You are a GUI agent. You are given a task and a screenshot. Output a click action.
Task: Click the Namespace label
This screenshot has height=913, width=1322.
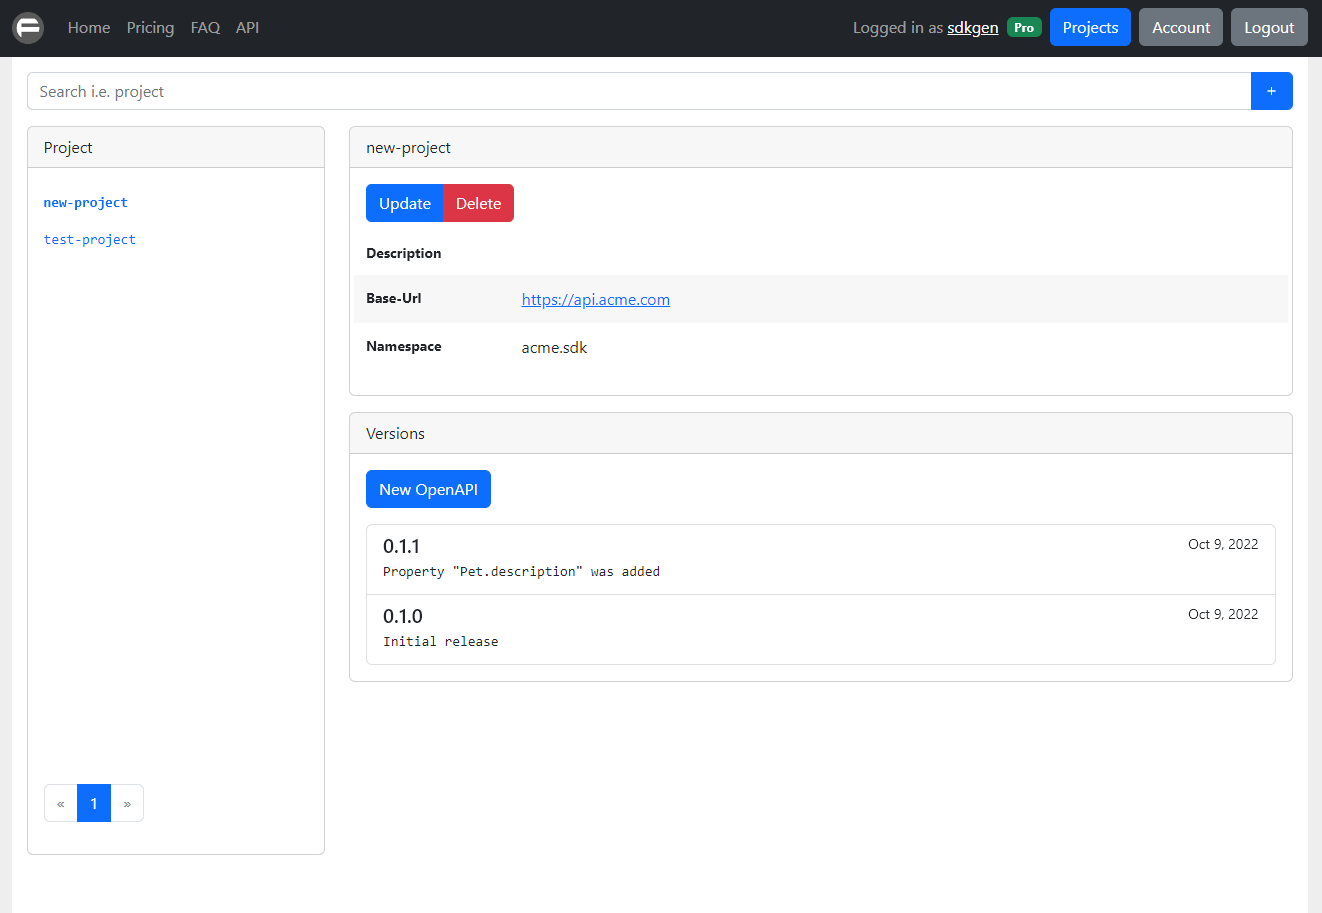coord(404,346)
